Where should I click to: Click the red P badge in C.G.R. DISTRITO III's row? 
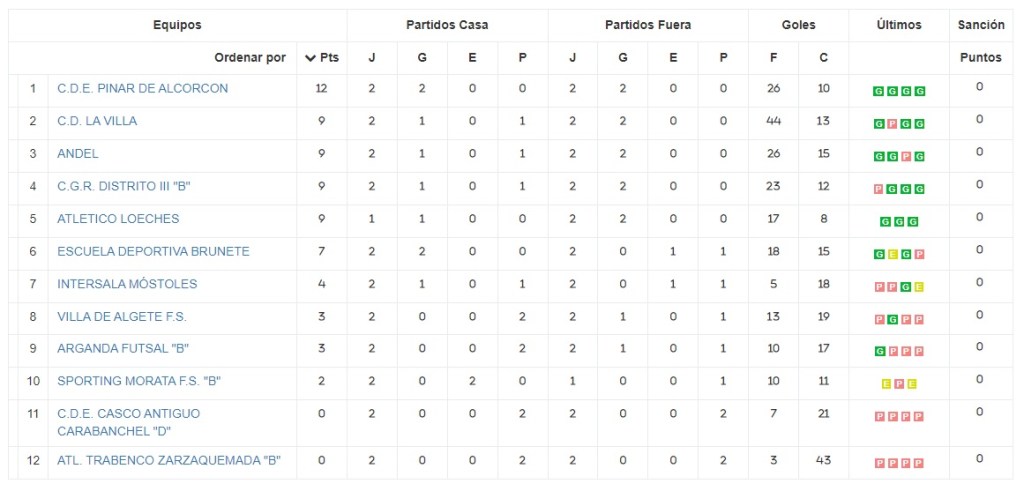[879, 189]
